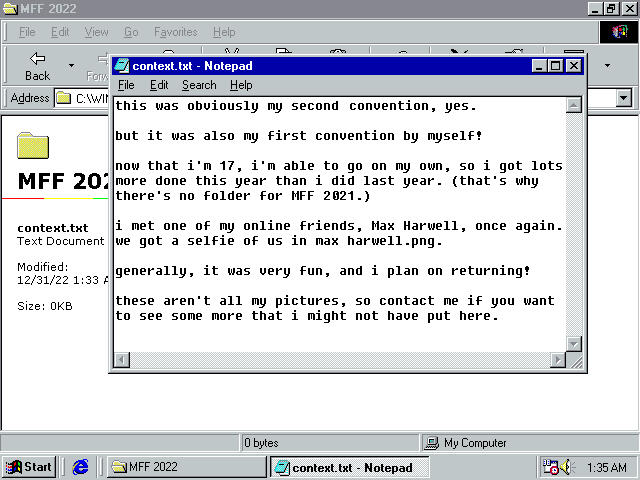Click the Back arrow button in Explorer
This screenshot has height=480, width=640.
tap(37, 66)
